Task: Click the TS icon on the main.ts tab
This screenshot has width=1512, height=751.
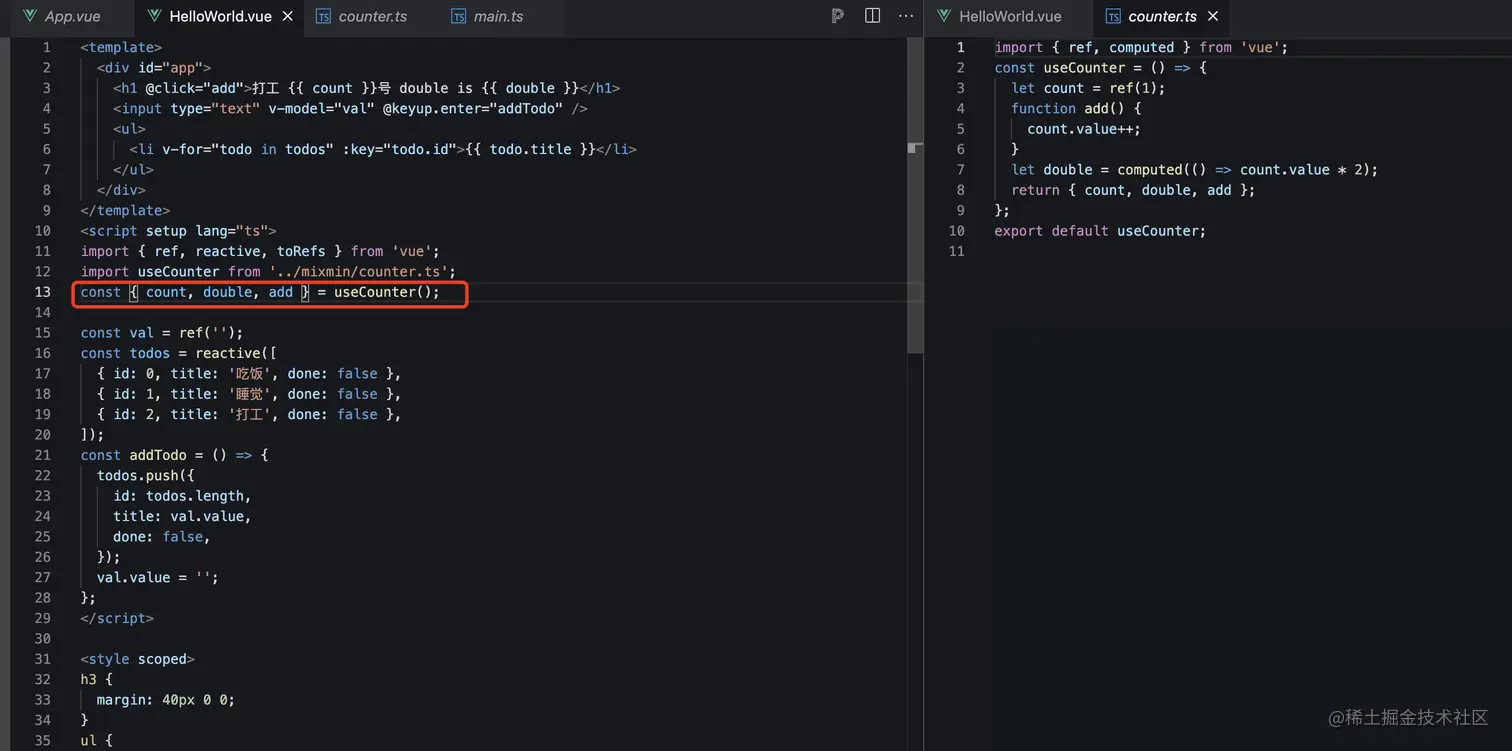Action: (458, 16)
